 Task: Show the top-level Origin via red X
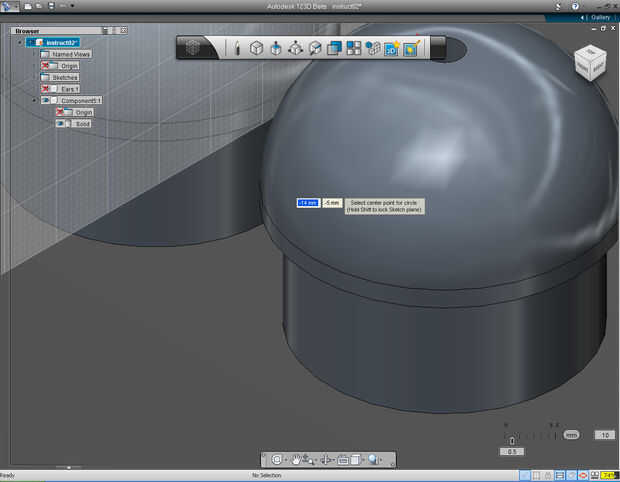(45, 66)
